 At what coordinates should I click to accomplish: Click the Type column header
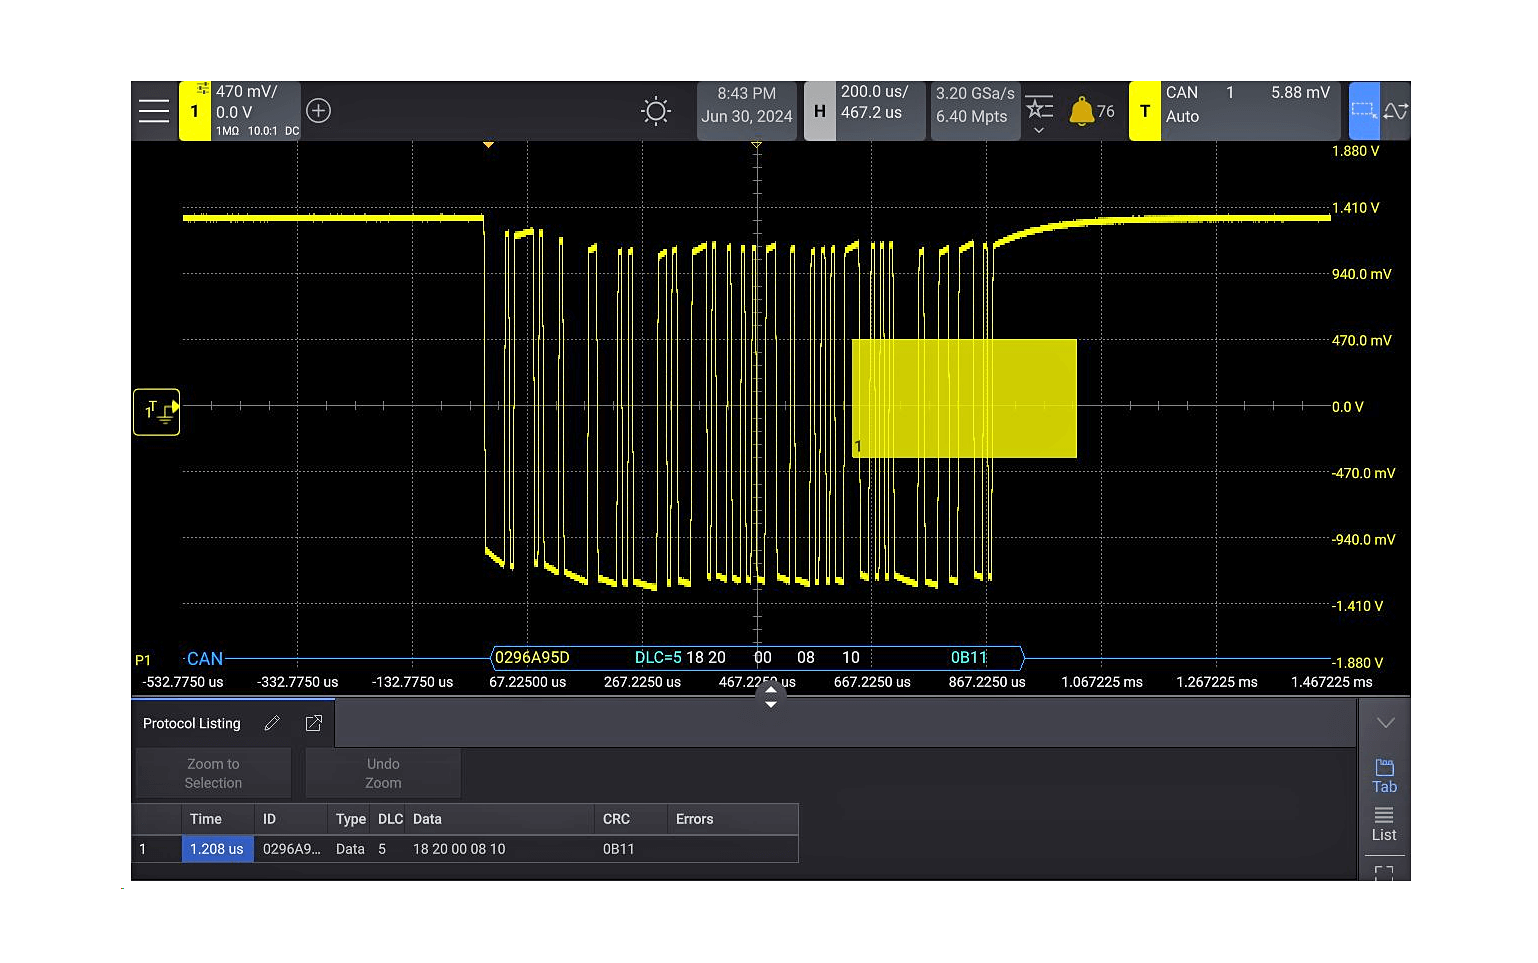point(350,819)
